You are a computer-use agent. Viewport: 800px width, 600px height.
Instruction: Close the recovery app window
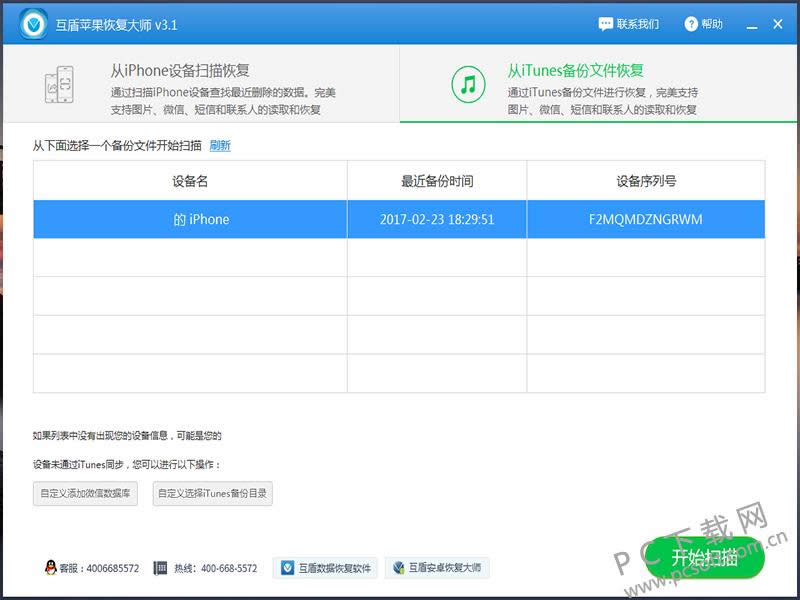coord(778,24)
